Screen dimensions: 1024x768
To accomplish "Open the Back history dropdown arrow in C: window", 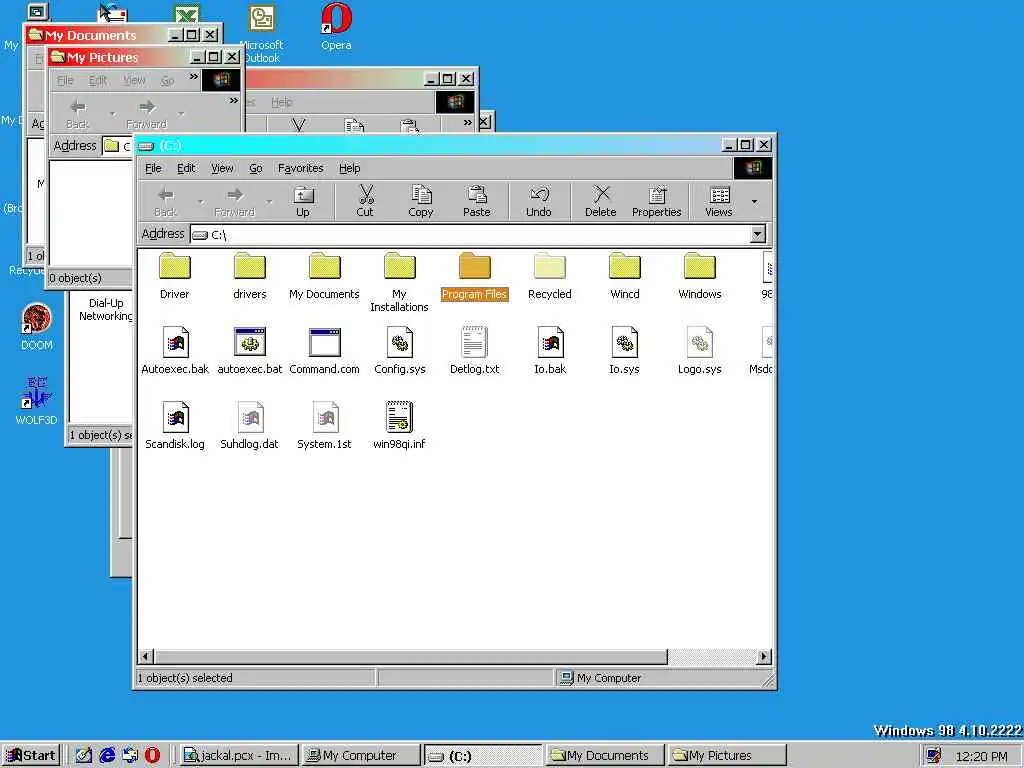I will (200, 202).
